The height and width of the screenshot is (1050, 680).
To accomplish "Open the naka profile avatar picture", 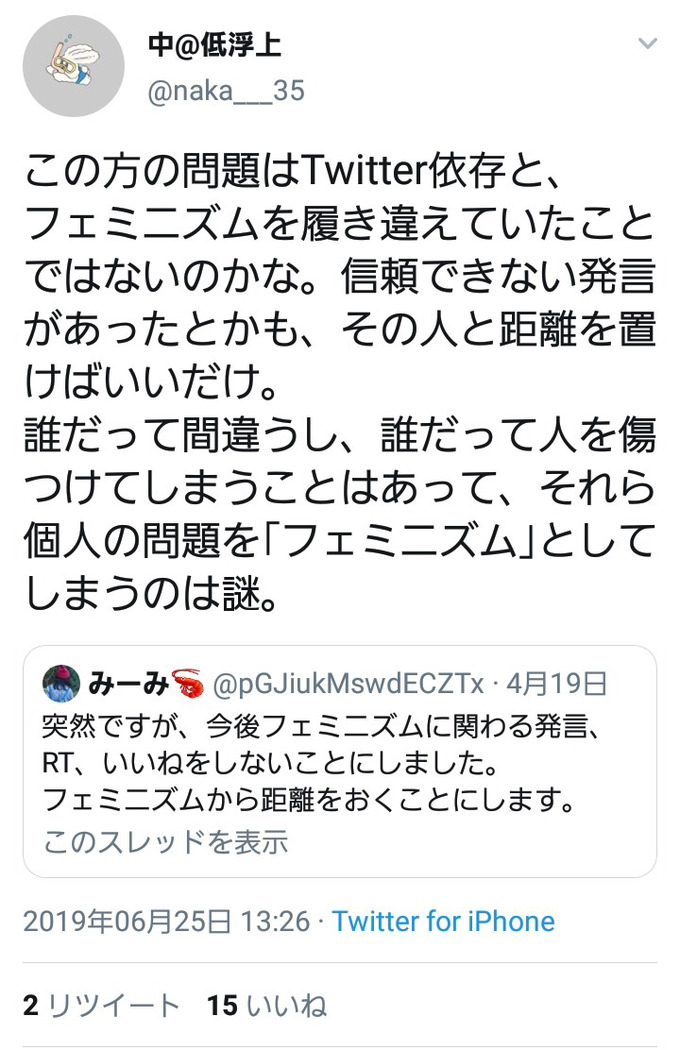I will click(x=73, y=66).
